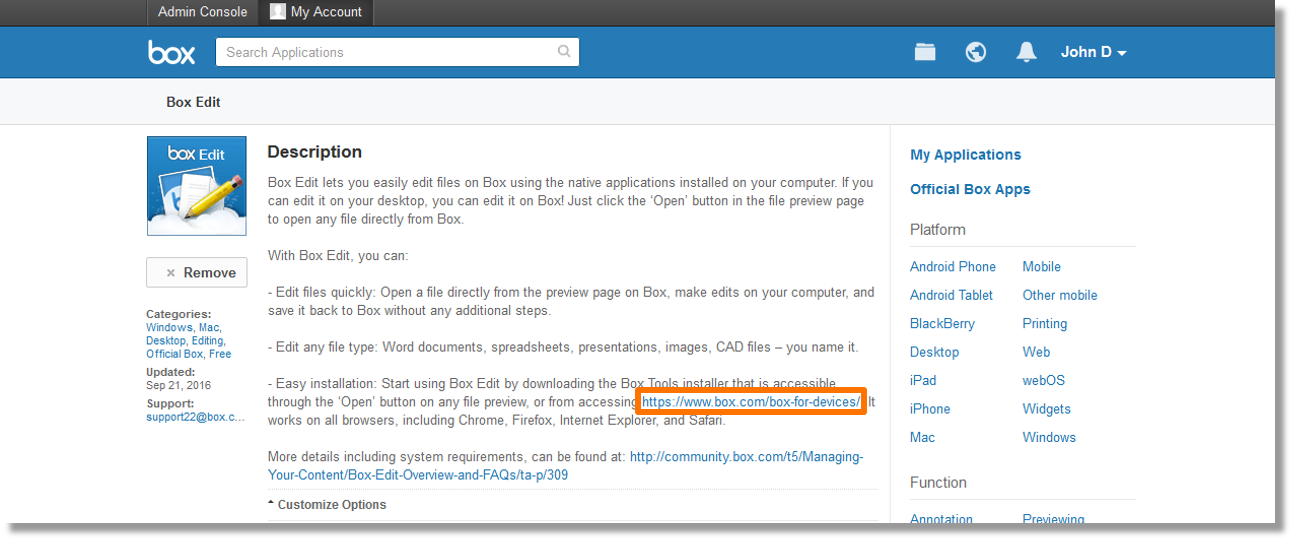
Task: Expand Customize Options section
Action: click(327, 505)
